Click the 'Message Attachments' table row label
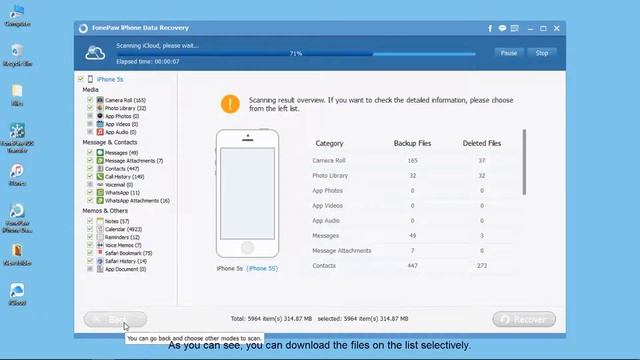 [342, 251]
